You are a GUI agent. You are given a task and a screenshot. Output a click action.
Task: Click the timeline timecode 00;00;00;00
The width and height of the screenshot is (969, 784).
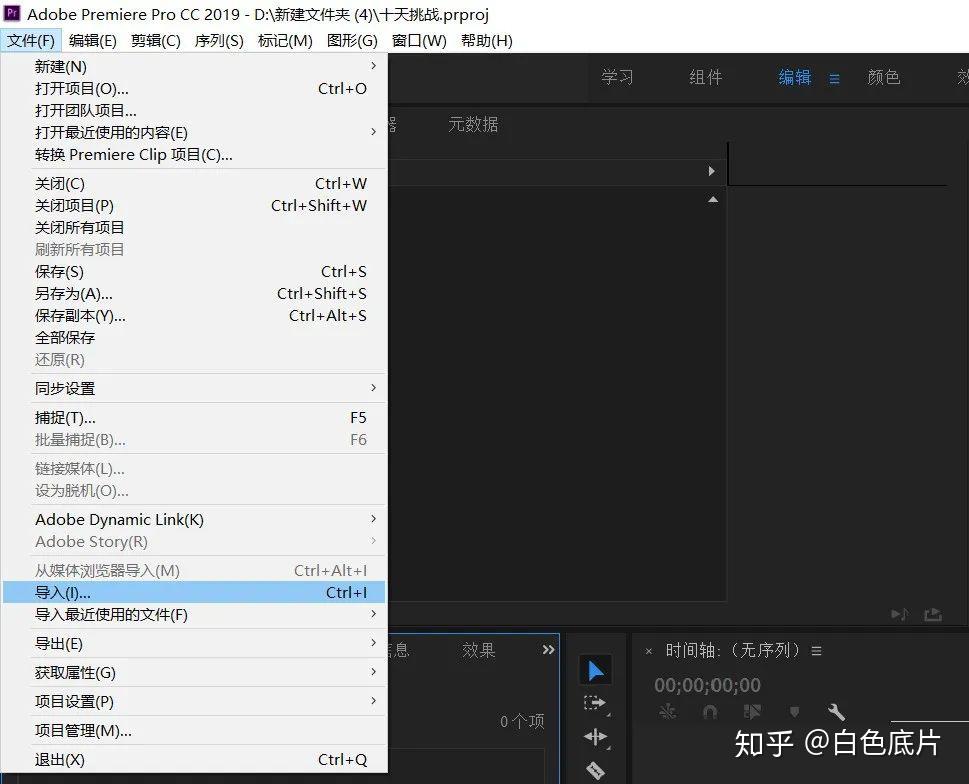708,685
